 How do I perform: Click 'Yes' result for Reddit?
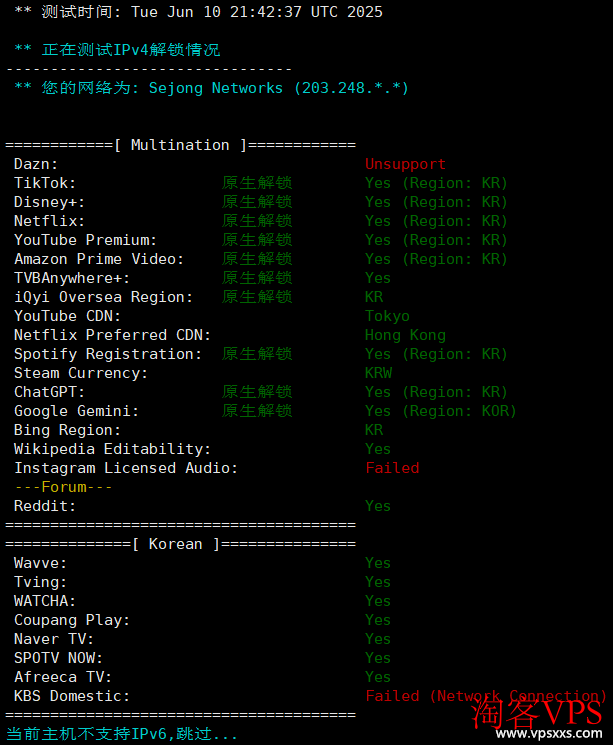pyautogui.click(x=378, y=506)
